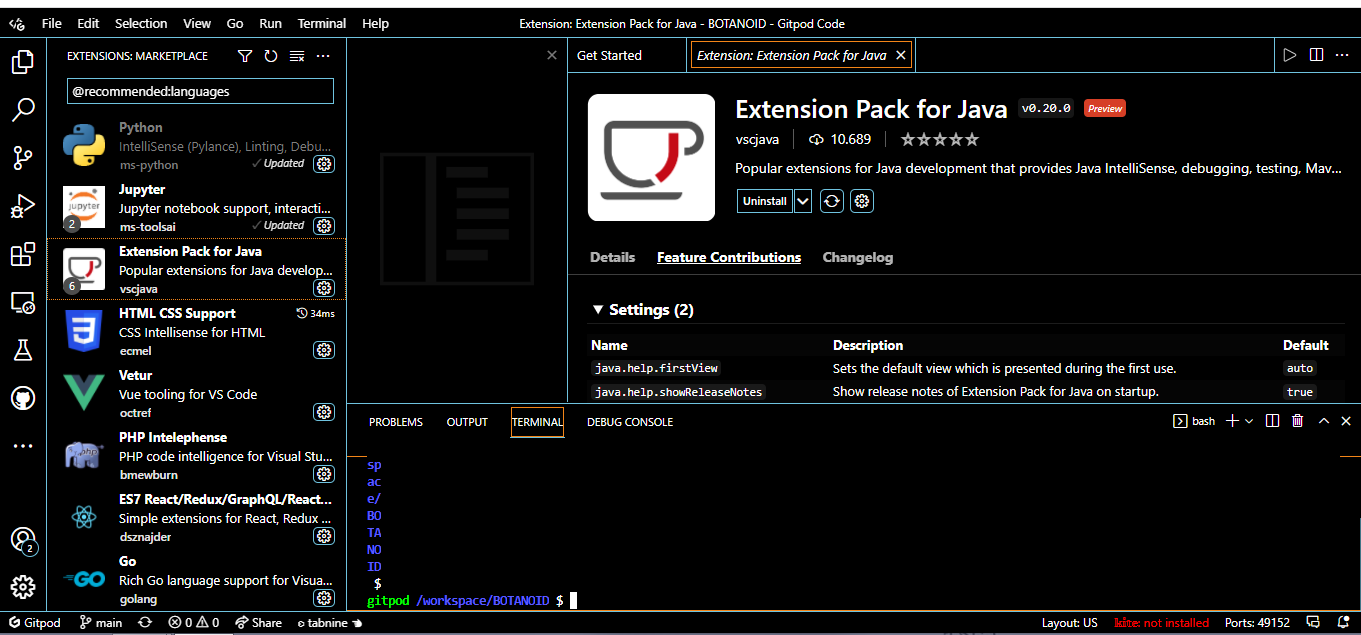The width and height of the screenshot is (1361, 635).
Task: Open the File menu
Action: [52, 23]
